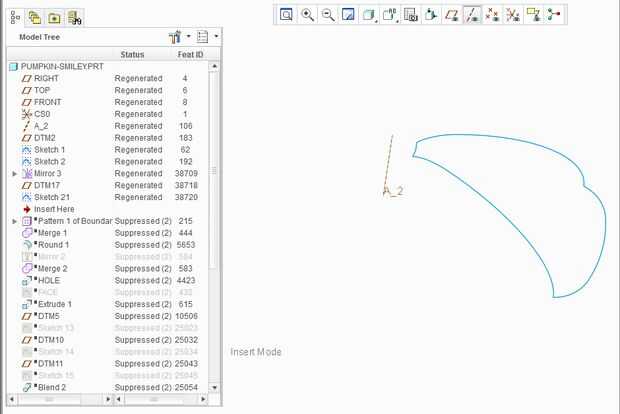Select the DTM11 suppressed plane
The width and height of the screenshot is (620, 414).
(x=51, y=363)
